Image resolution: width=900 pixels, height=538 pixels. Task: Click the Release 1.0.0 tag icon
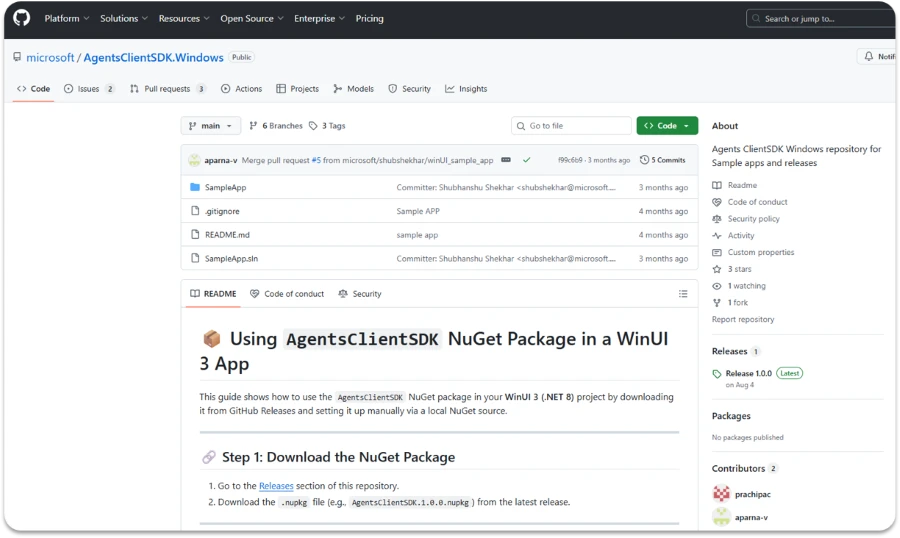[717, 374]
